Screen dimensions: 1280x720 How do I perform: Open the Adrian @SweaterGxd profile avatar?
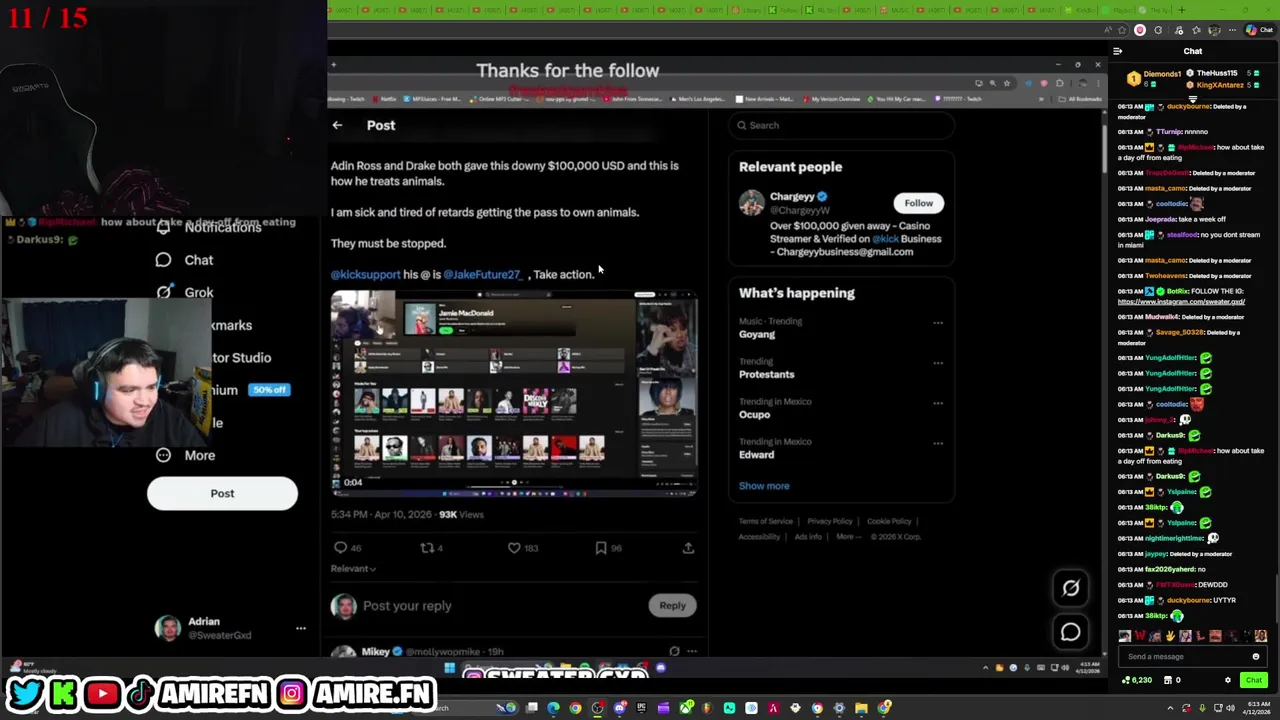pos(168,628)
